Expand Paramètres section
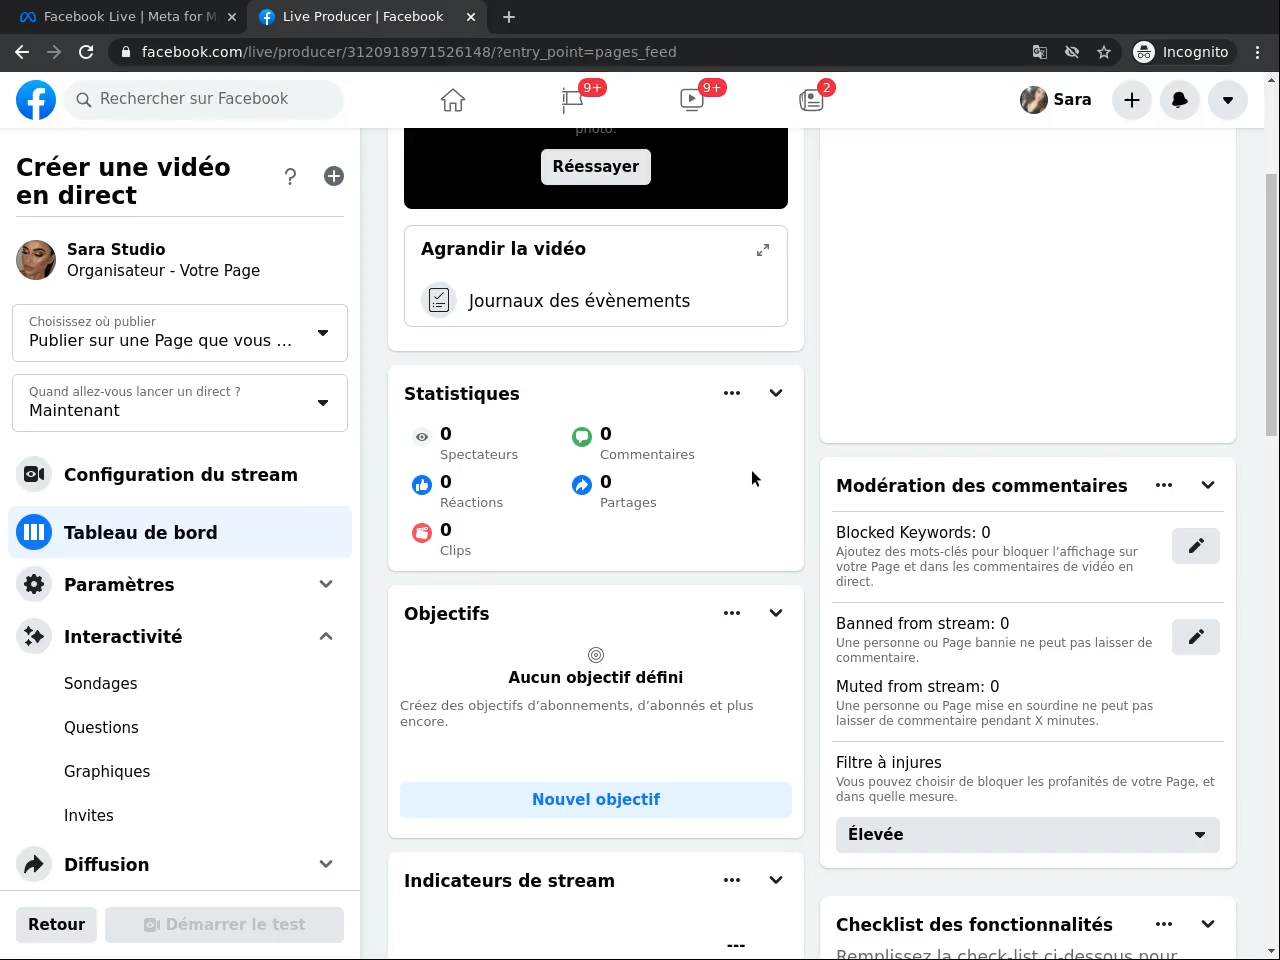 pyautogui.click(x=180, y=585)
